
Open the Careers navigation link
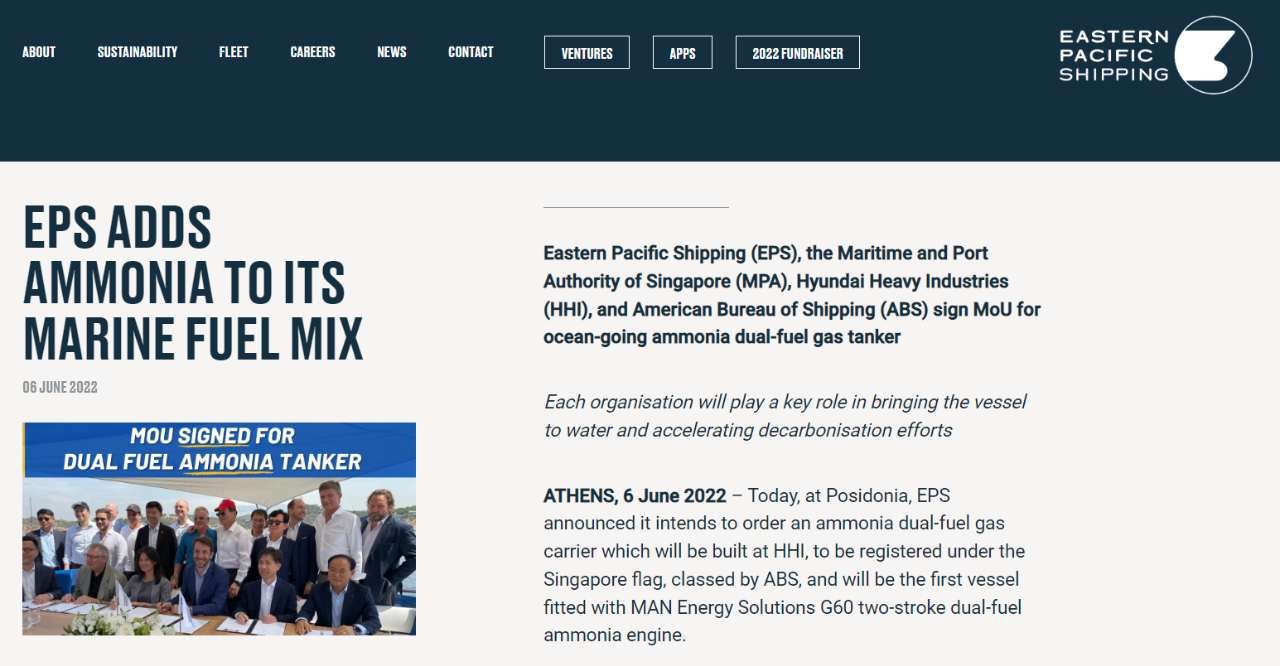[x=313, y=52]
